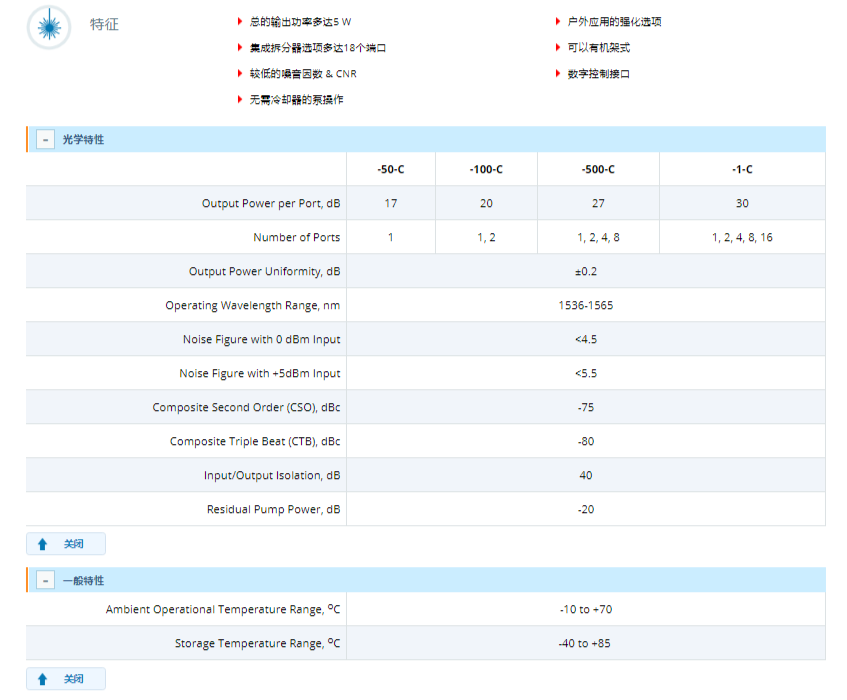
Task: Click Operating Wavelength Range, nm label
Action: [x=253, y=305]
